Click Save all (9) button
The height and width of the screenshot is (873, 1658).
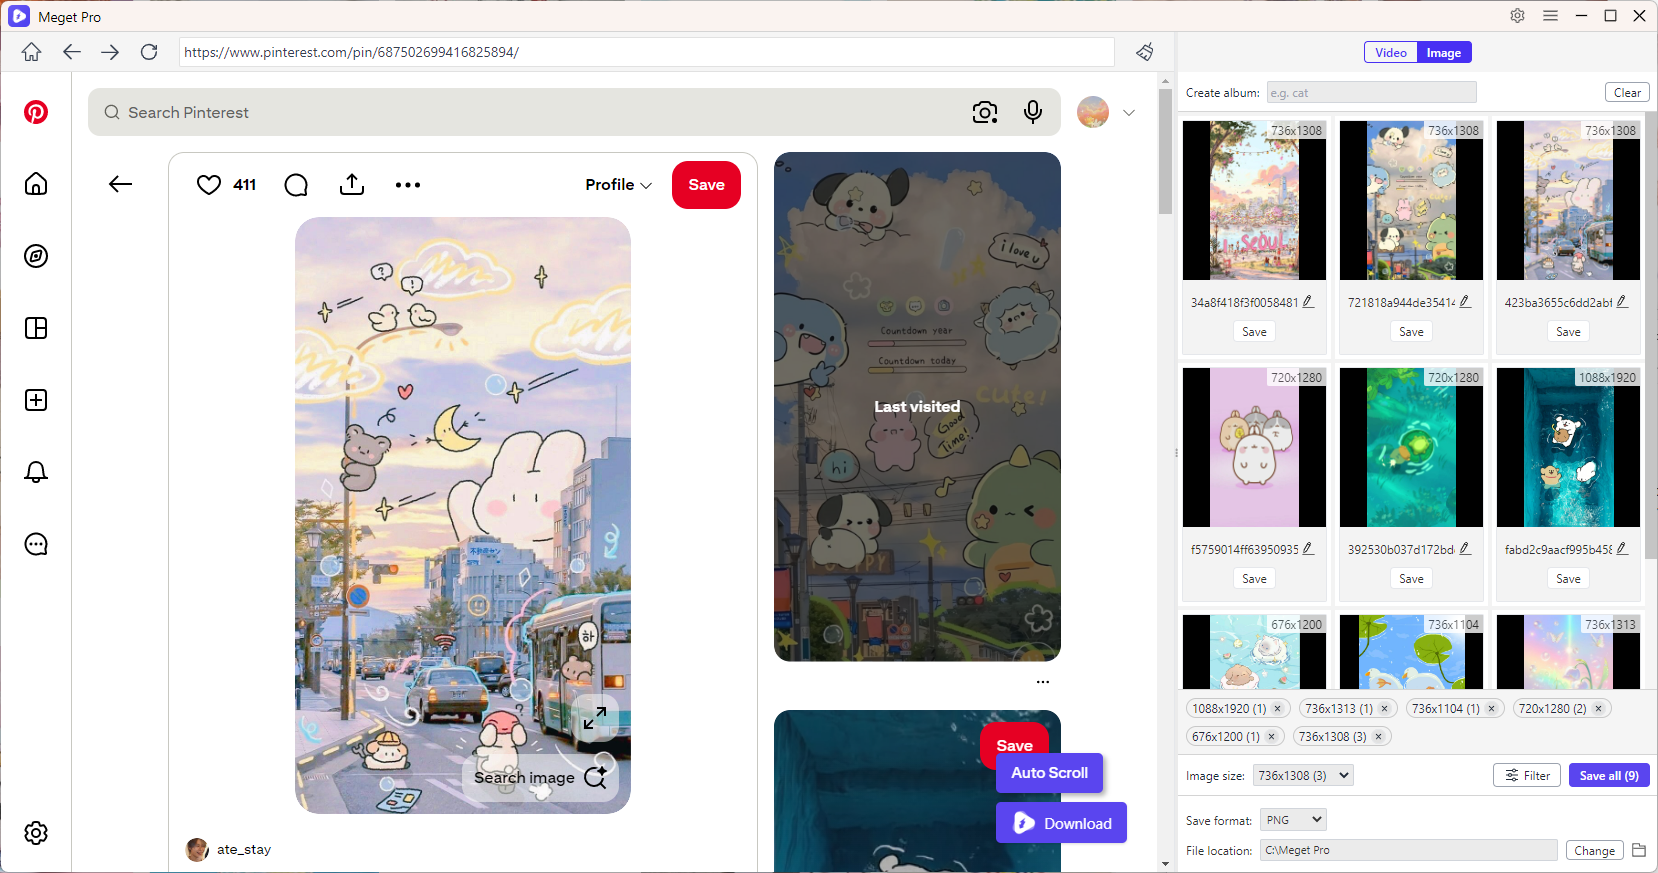point(1609,775)
